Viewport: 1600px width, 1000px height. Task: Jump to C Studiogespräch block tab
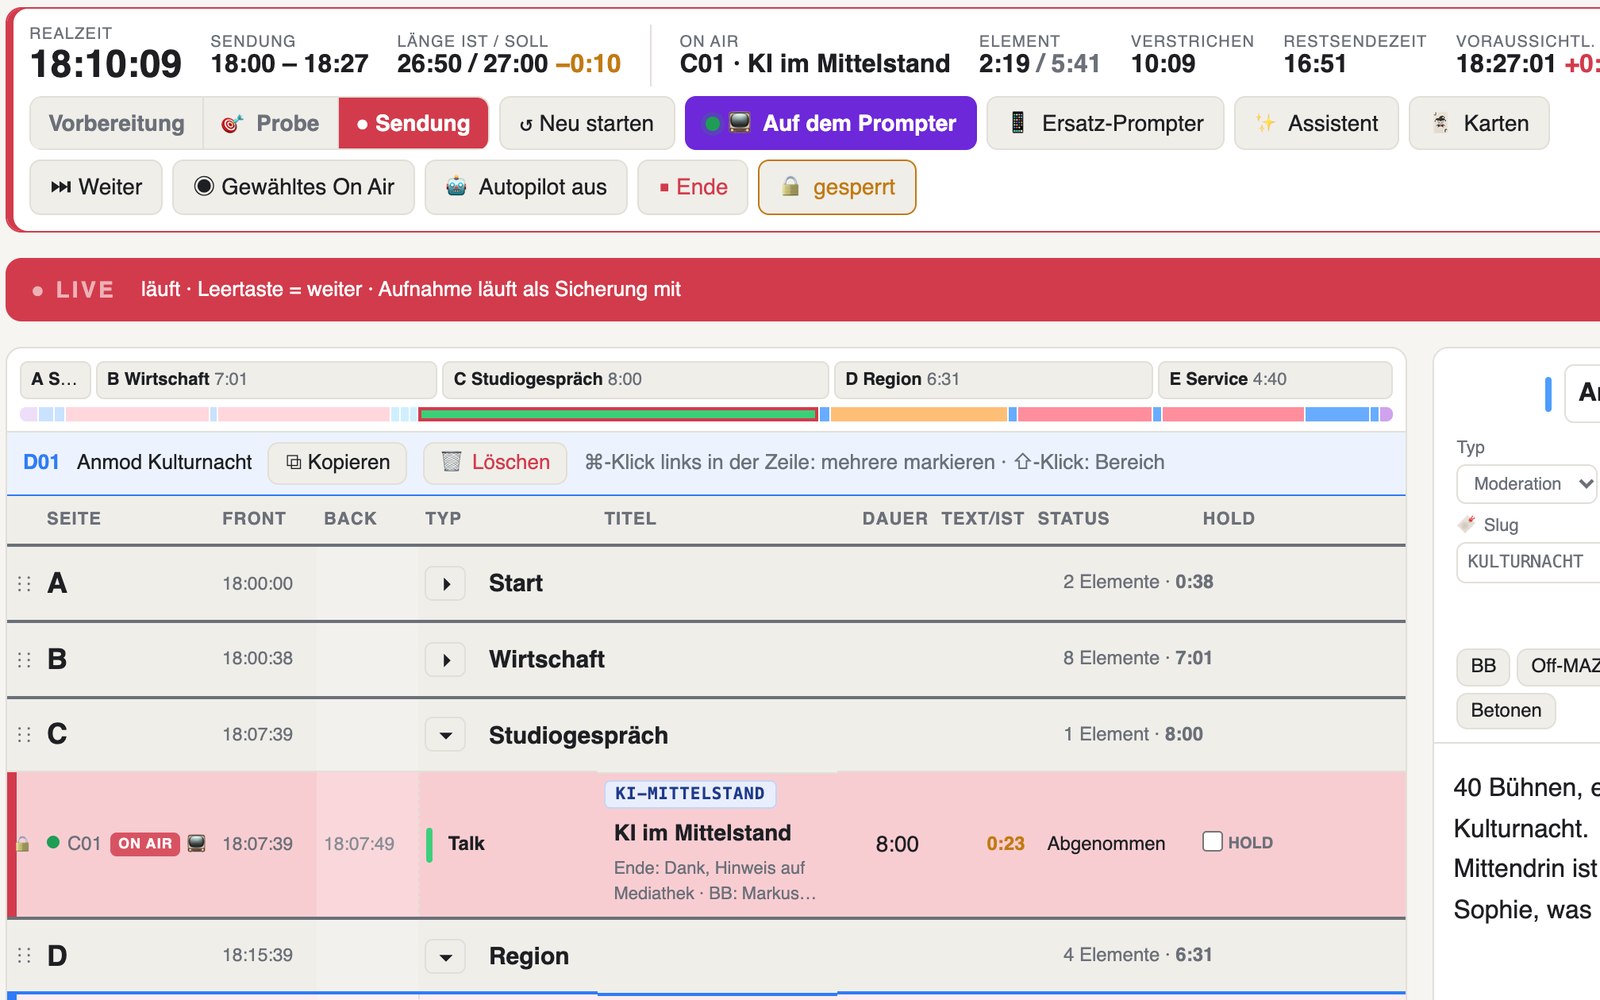coord(635,379)
